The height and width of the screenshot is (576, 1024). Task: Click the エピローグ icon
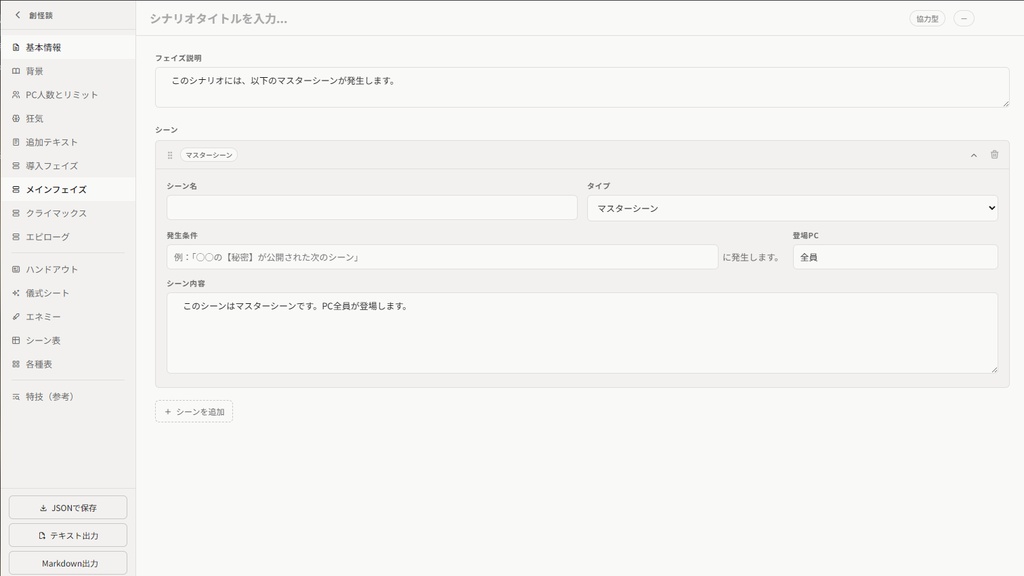[x=16, y=236]
